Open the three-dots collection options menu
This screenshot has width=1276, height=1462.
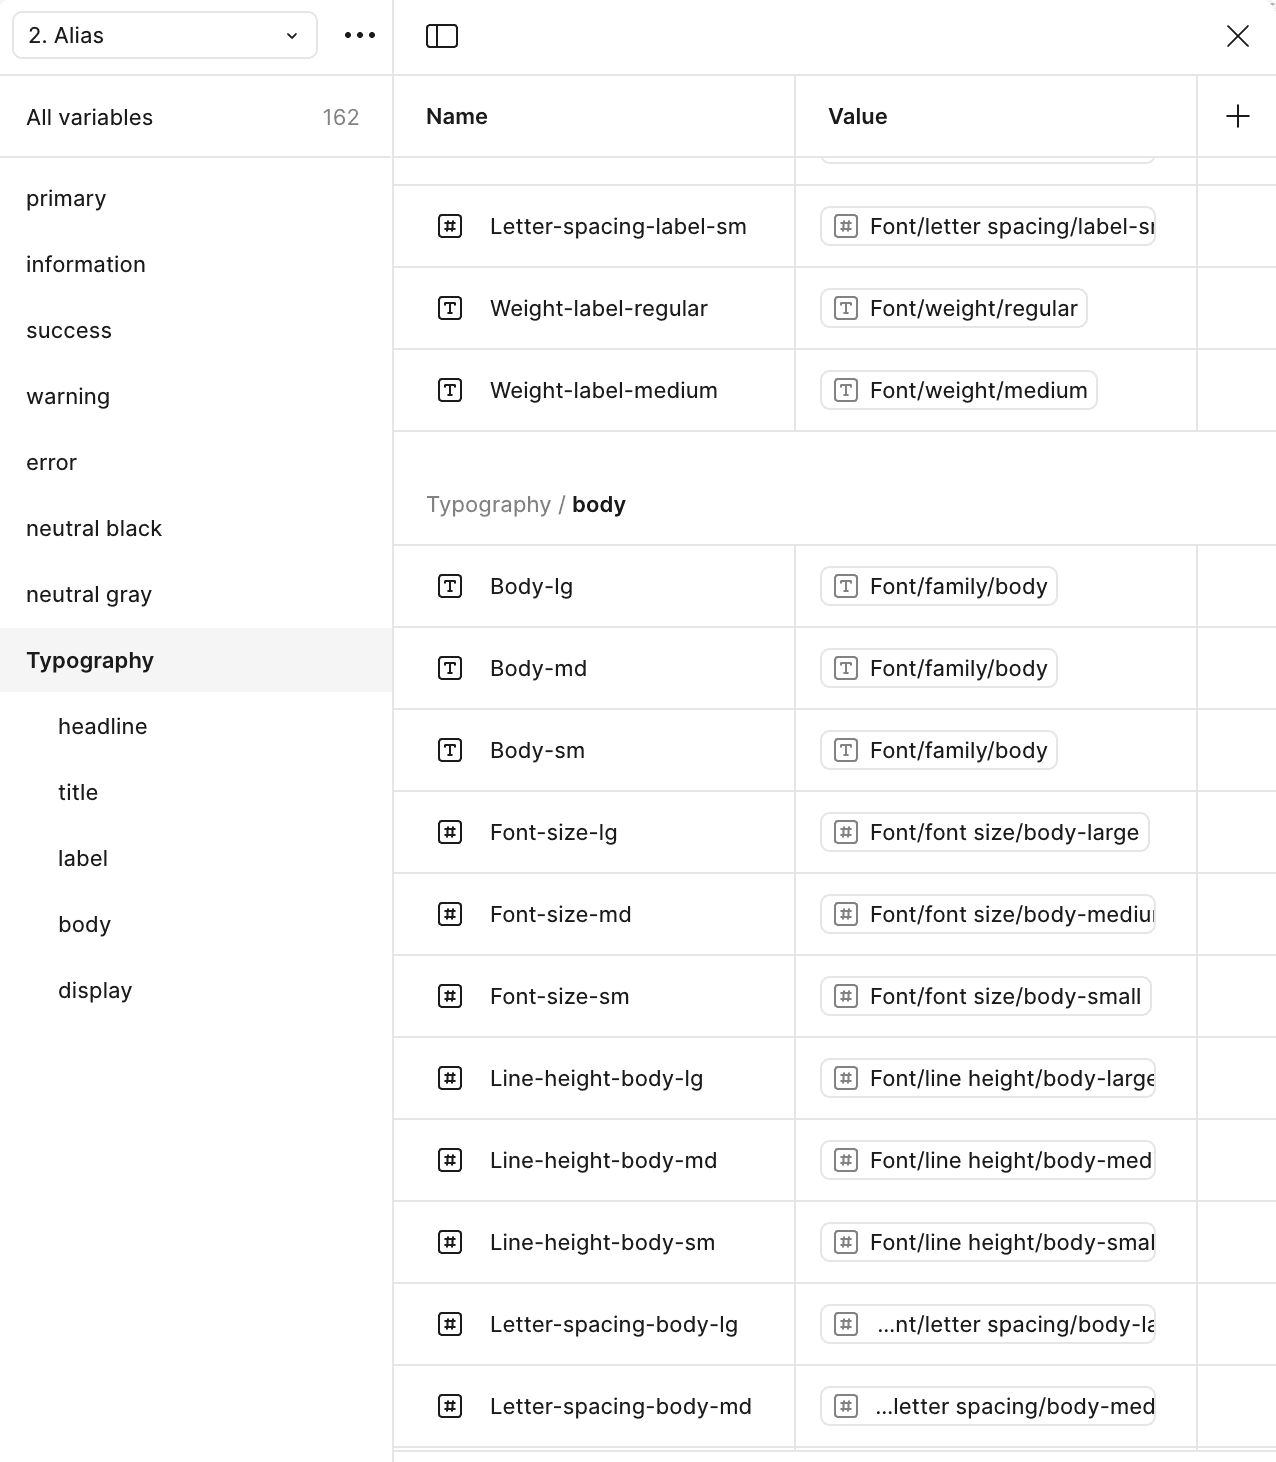tap(360, 35)
